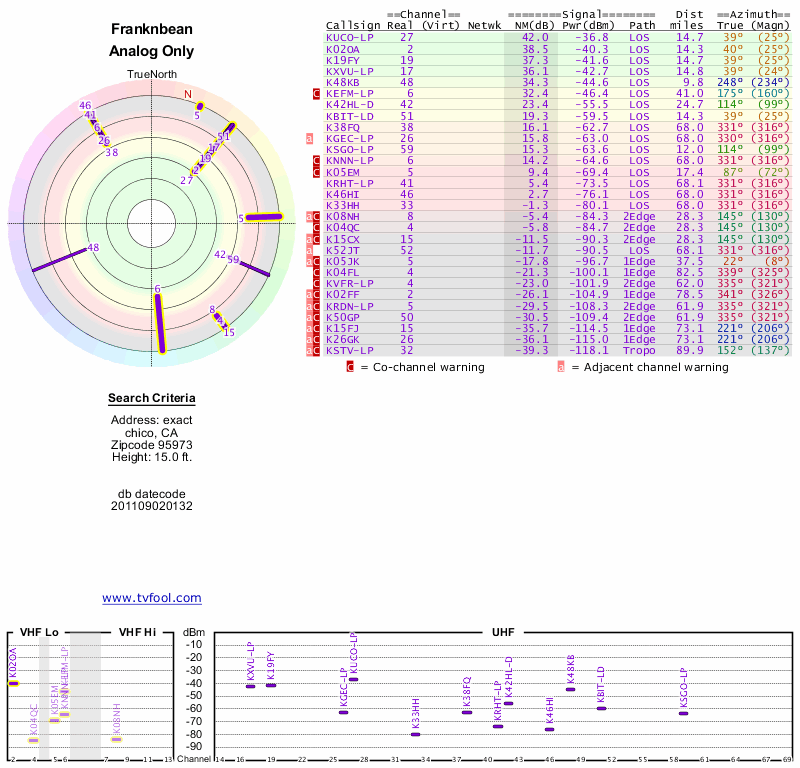800x768 pixels.
Task: Click the K19FY marker in UHF chart
Action: [x=271, y=685]
